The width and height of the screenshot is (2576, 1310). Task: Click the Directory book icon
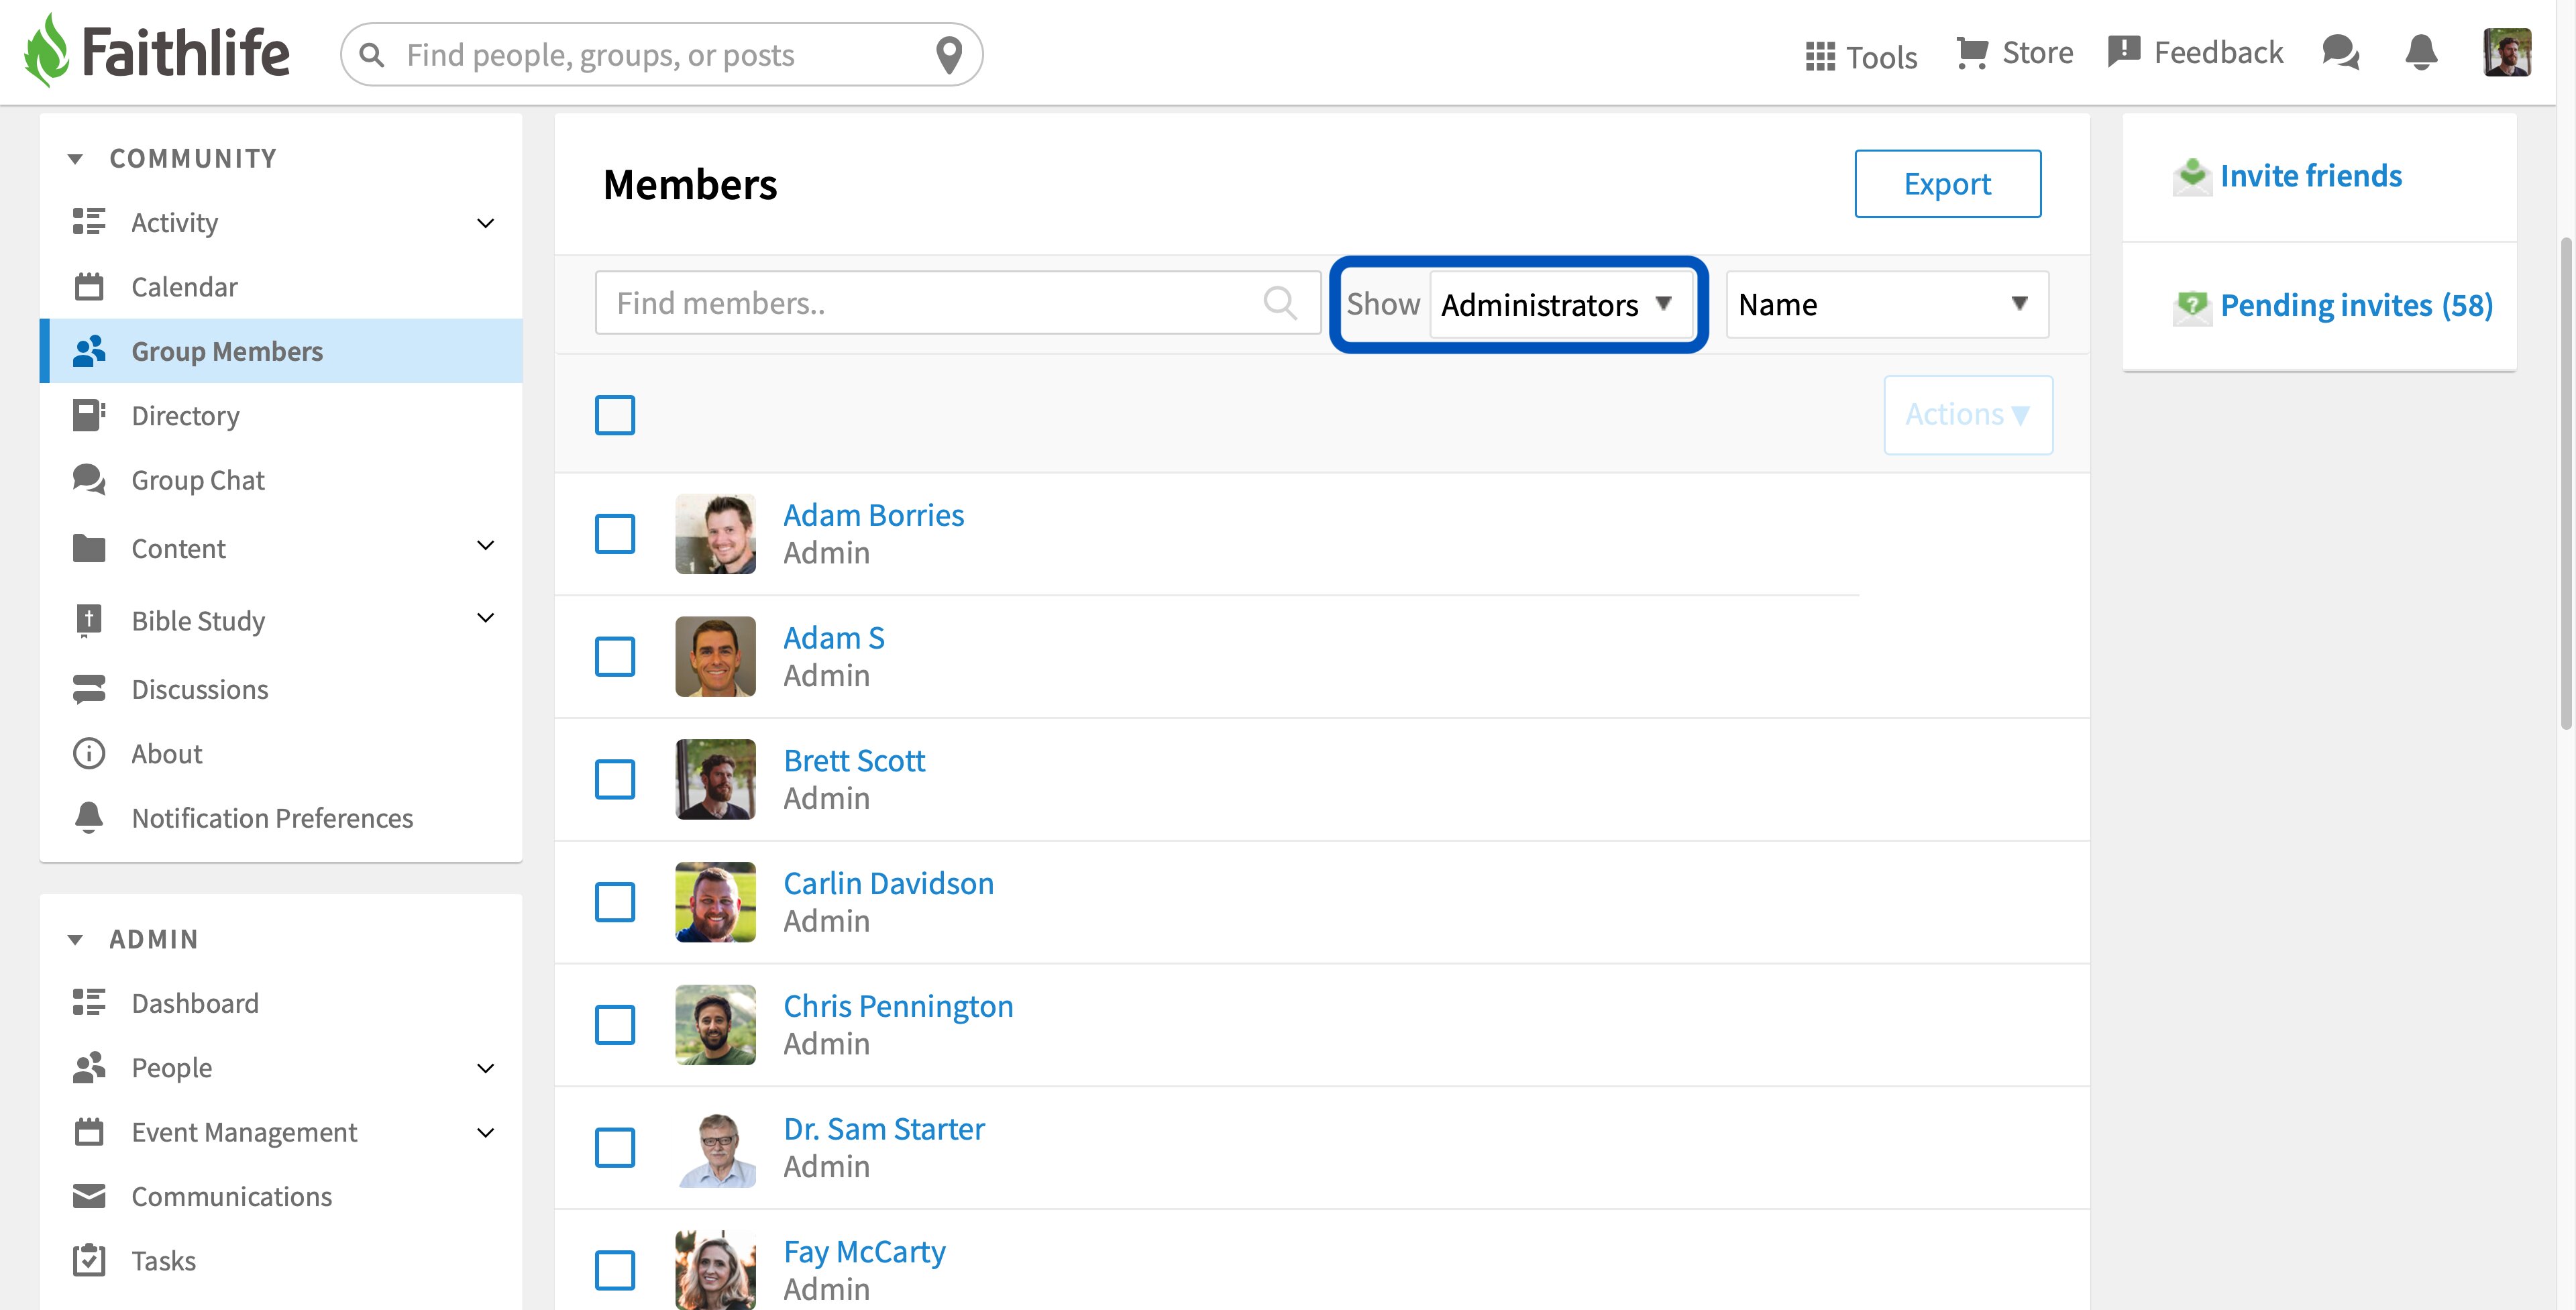(89, 415)
